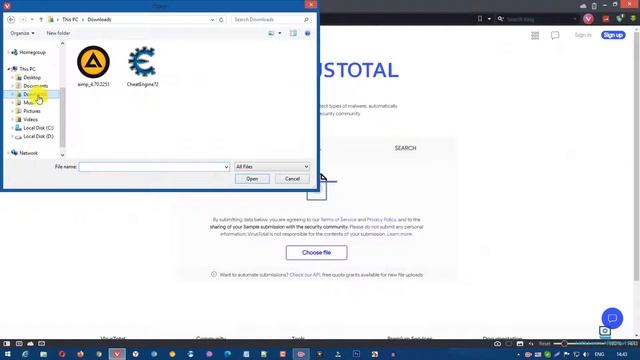Open File Explorer from the taskbar

click(x=43, y=354)
